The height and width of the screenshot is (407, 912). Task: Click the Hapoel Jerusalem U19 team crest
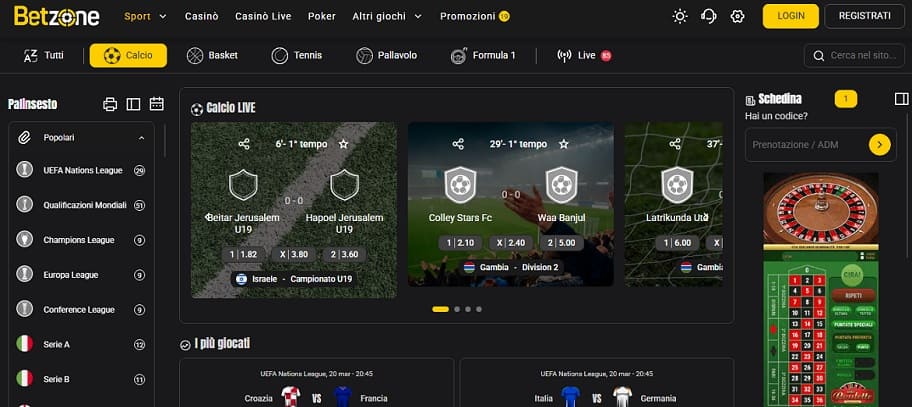coord(344,184)
